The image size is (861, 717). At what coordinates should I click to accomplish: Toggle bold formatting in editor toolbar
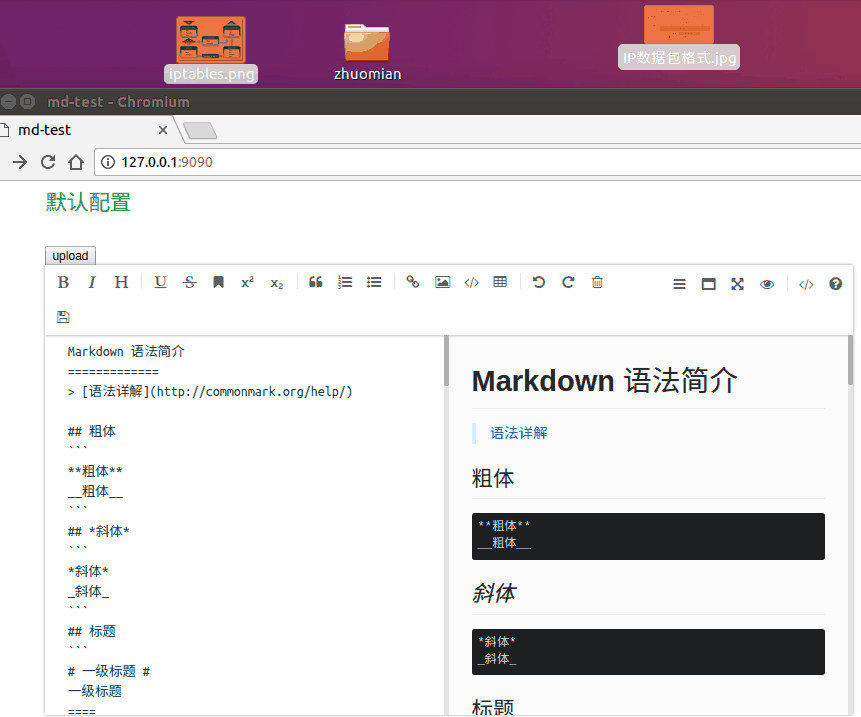coord(63,283)
